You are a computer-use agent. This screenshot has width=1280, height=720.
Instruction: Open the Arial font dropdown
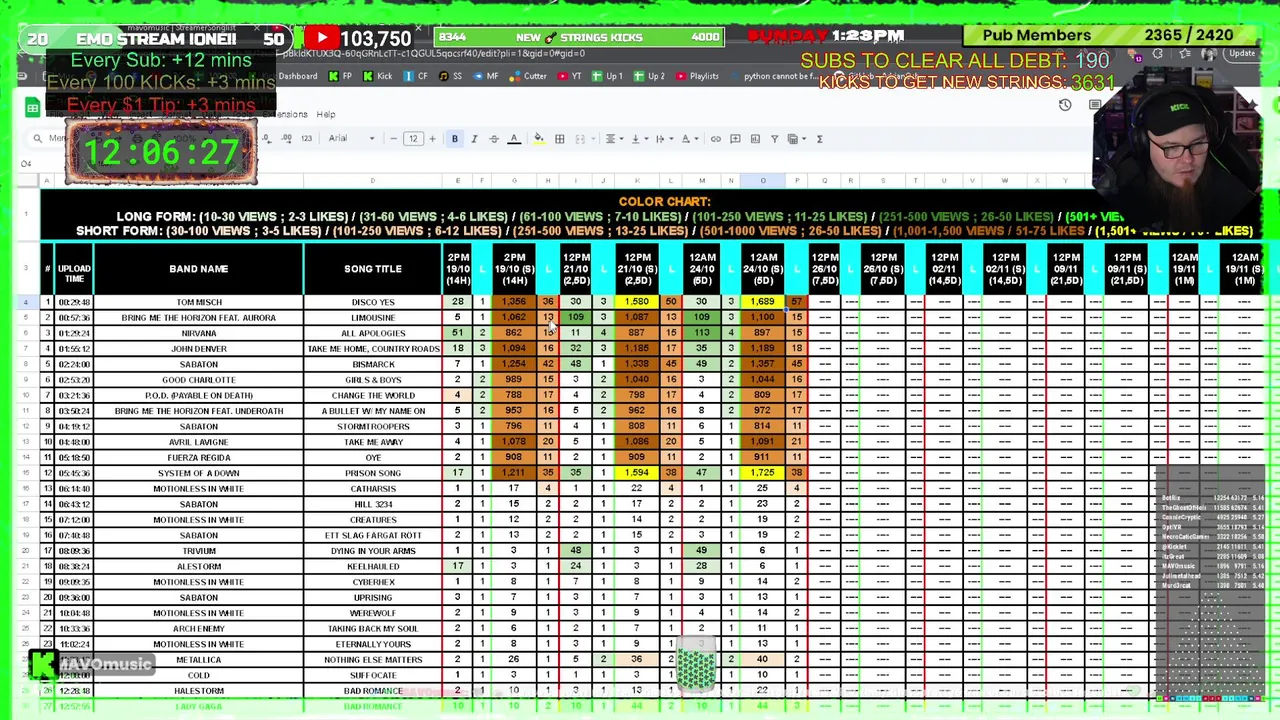pyautogui.click(x=352, y=139)
